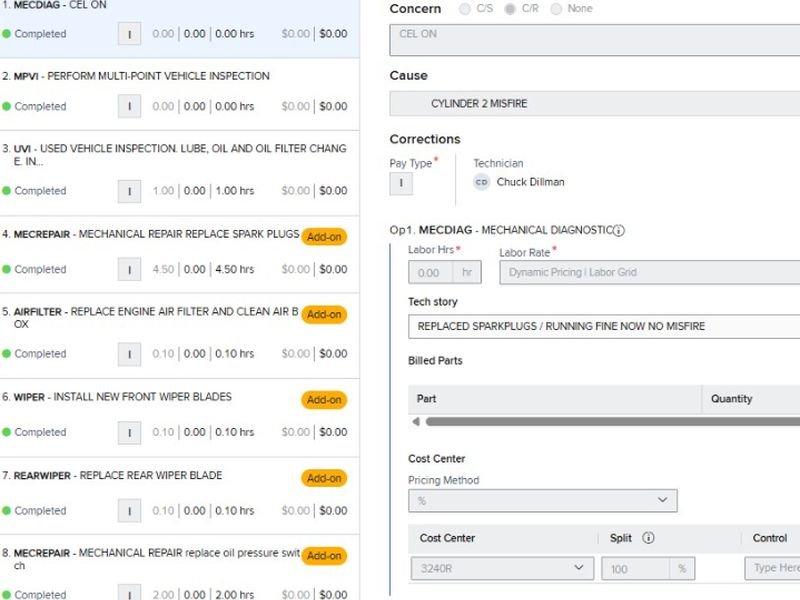
Task: Select operation 7 REARWIPER replace rear blade
Action: coord(180,496)
